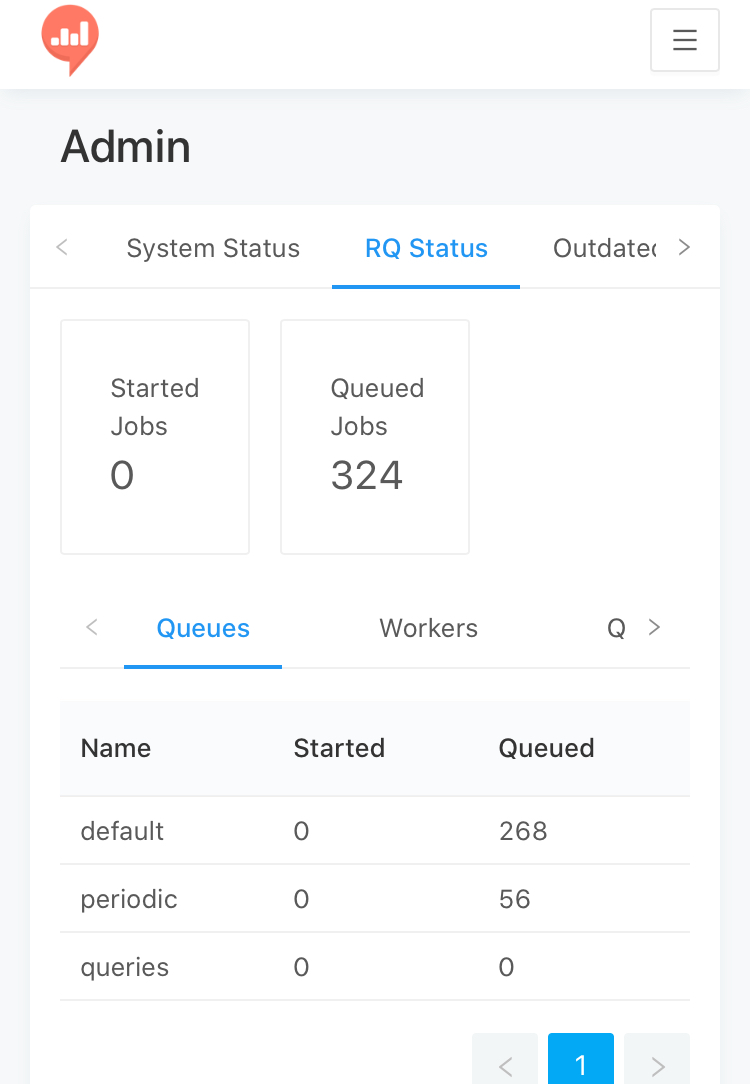Image resolution: width=750 pixels, height=1084 pixels.
Task: Click the Started Jobs card
Action: [x=155, y=437]
